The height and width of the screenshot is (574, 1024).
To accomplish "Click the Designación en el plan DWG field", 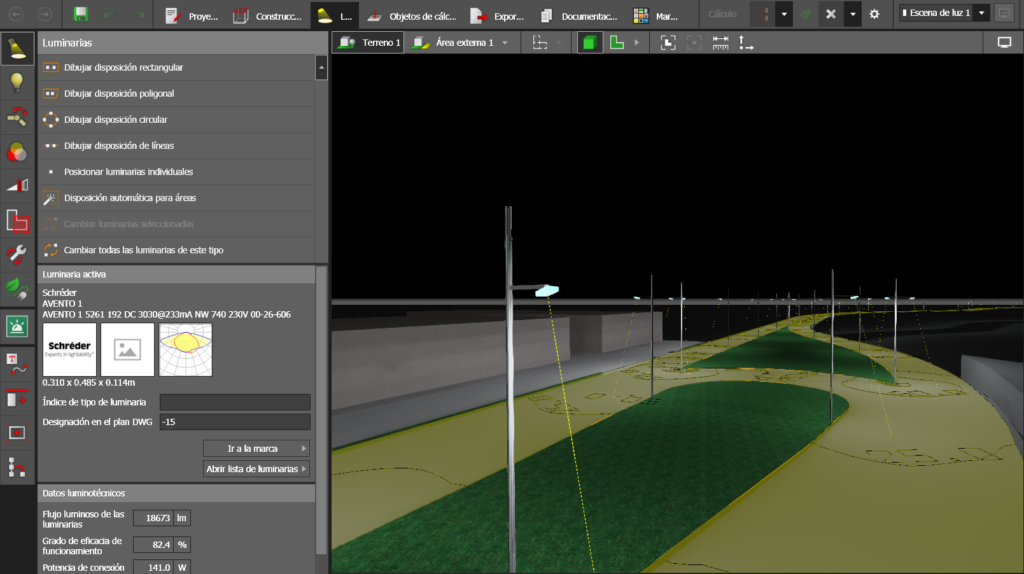I will (x=234, y=422).
